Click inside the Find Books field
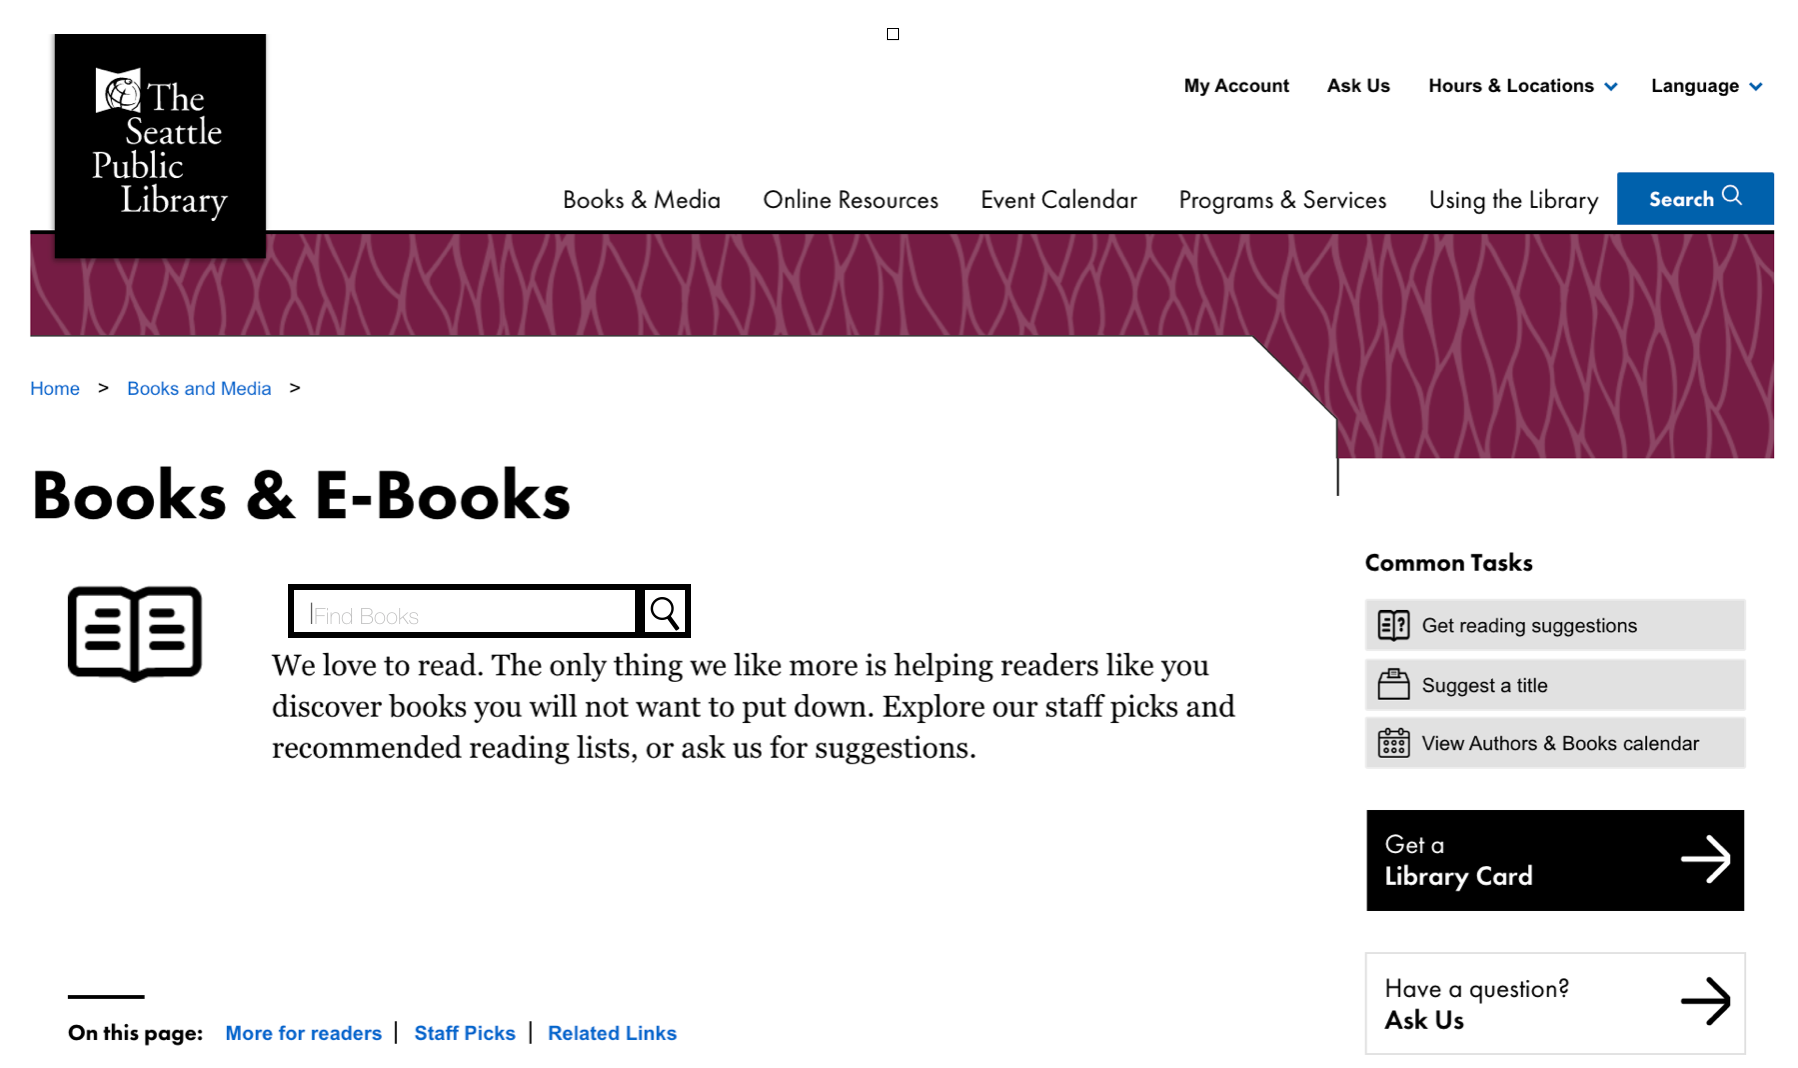This screenshot has width=1798, height=1068. coord(465,611)
